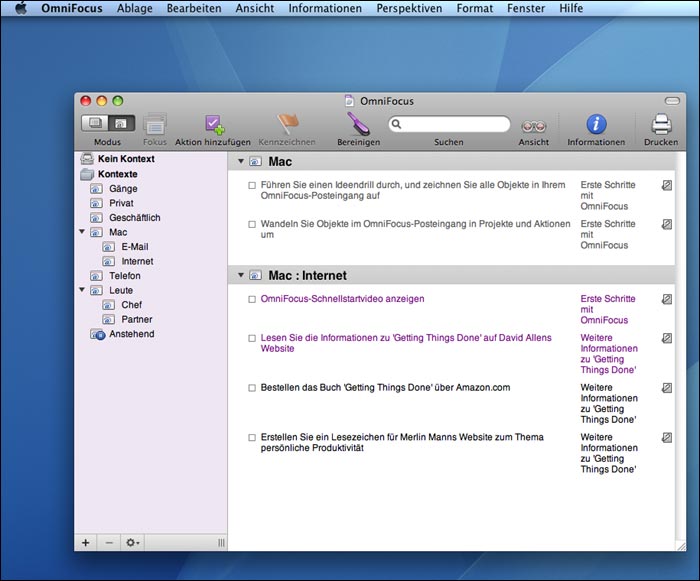
Task: Collapse the Leute context in sidebar
Action: [82, 290]
